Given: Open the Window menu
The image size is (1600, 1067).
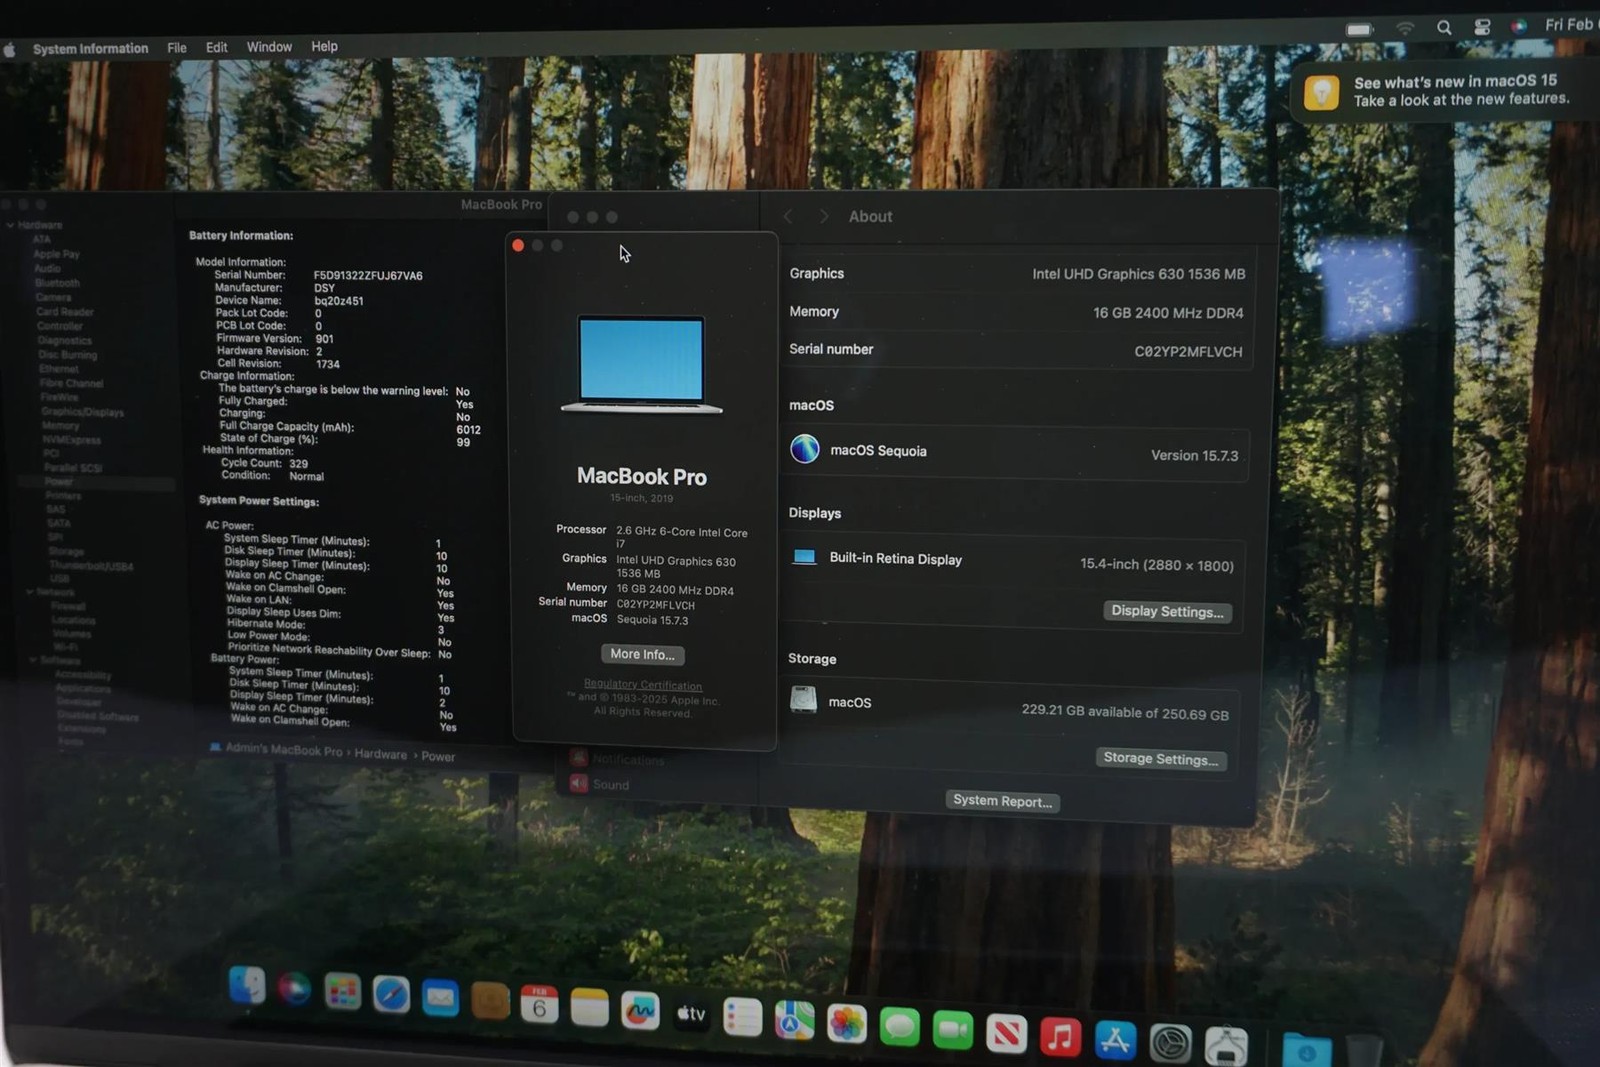Looking at the screenshot, I should (269, 47).
